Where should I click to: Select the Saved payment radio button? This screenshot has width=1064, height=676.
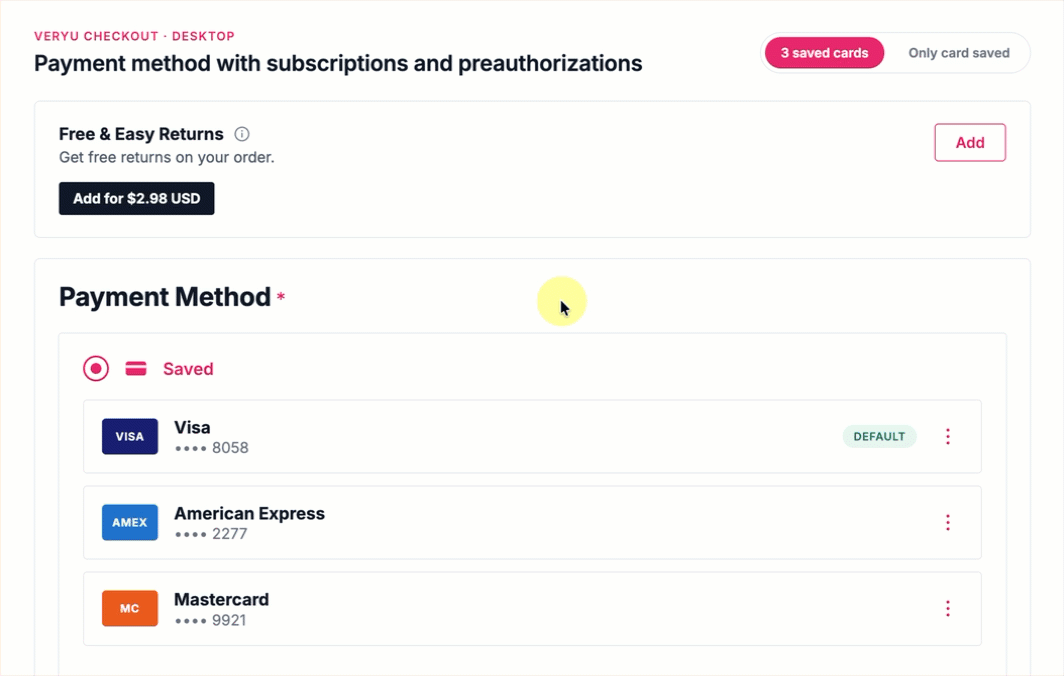pos(96,369)
